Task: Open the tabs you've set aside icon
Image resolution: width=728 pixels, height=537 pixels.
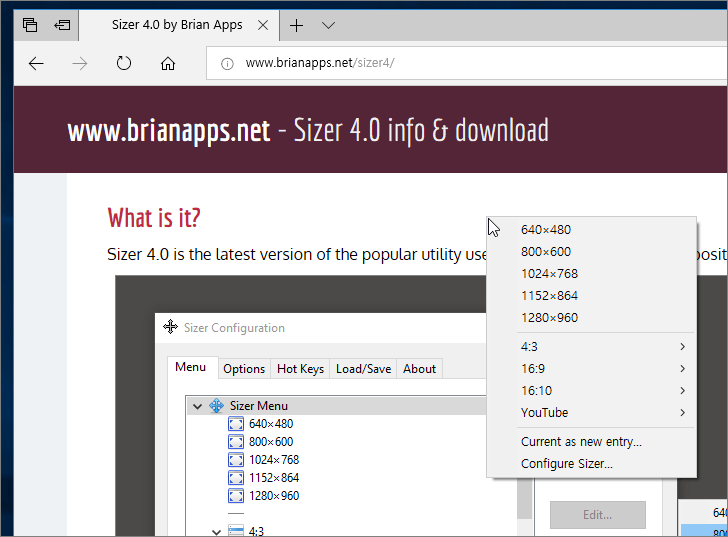Action: click(x=30, y=25)
